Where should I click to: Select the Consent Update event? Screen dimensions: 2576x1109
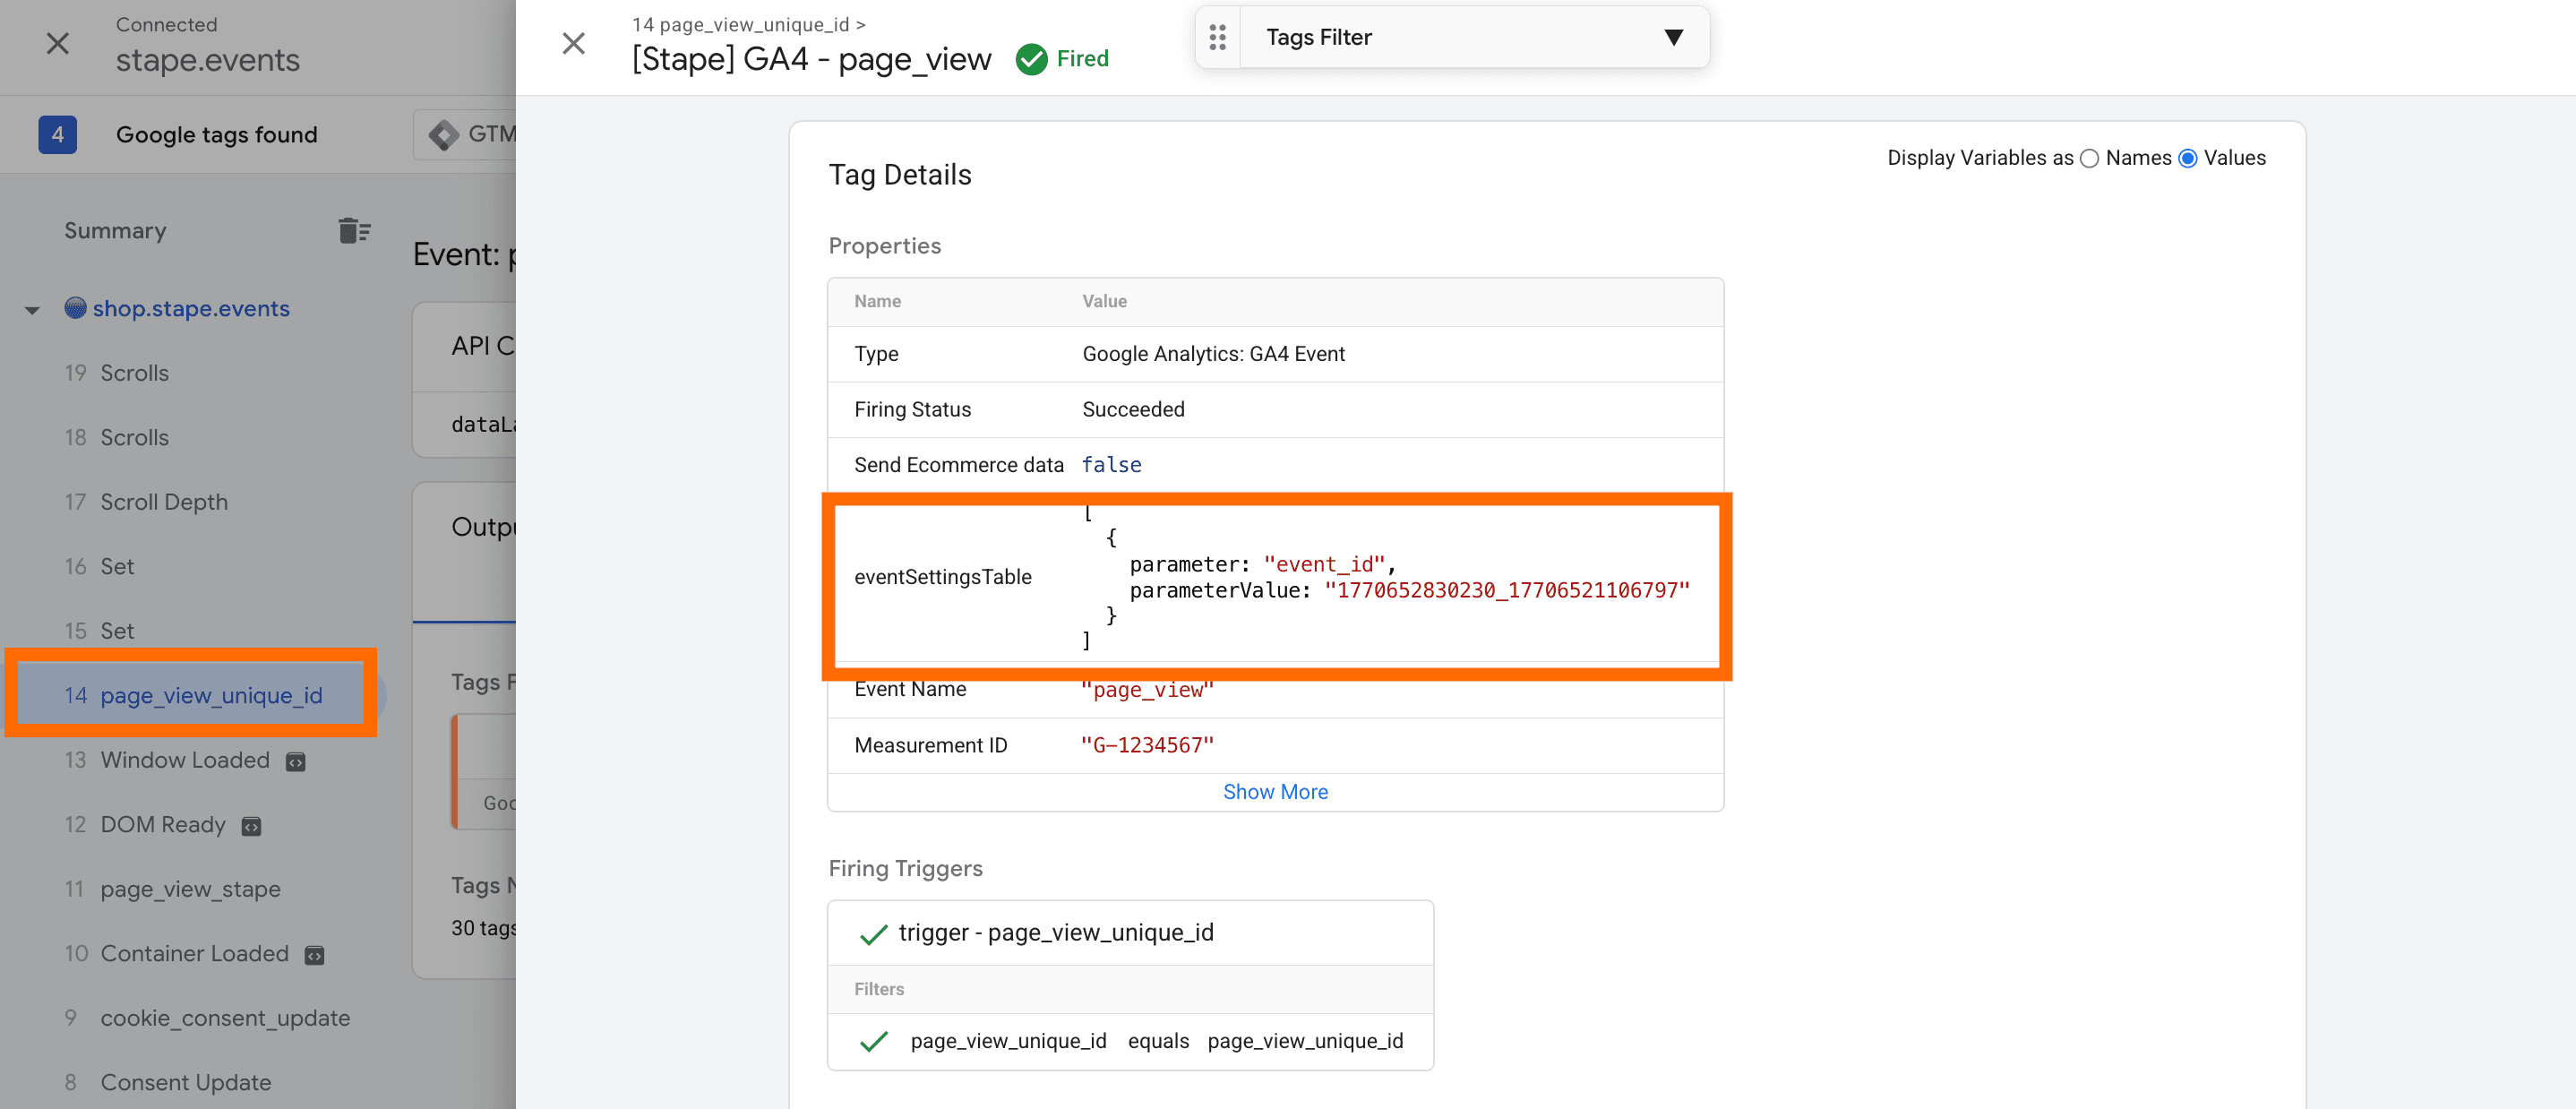(x=186, y=1082)
